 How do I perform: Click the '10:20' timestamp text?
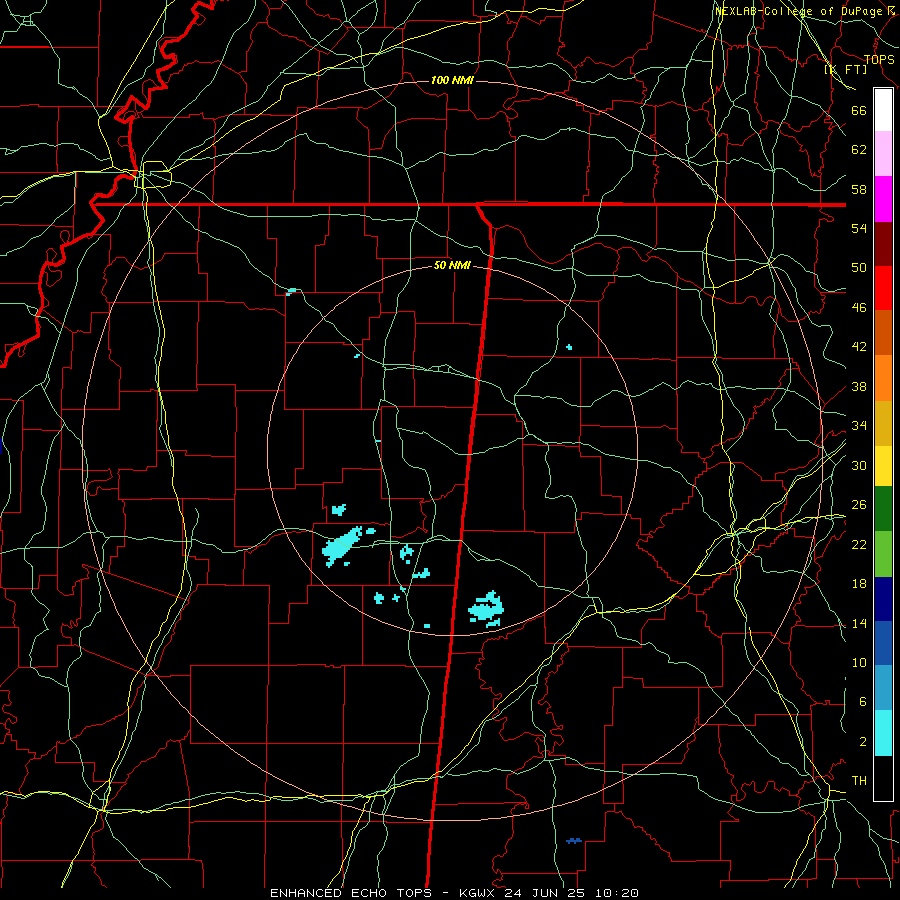(x=616, y=893)
